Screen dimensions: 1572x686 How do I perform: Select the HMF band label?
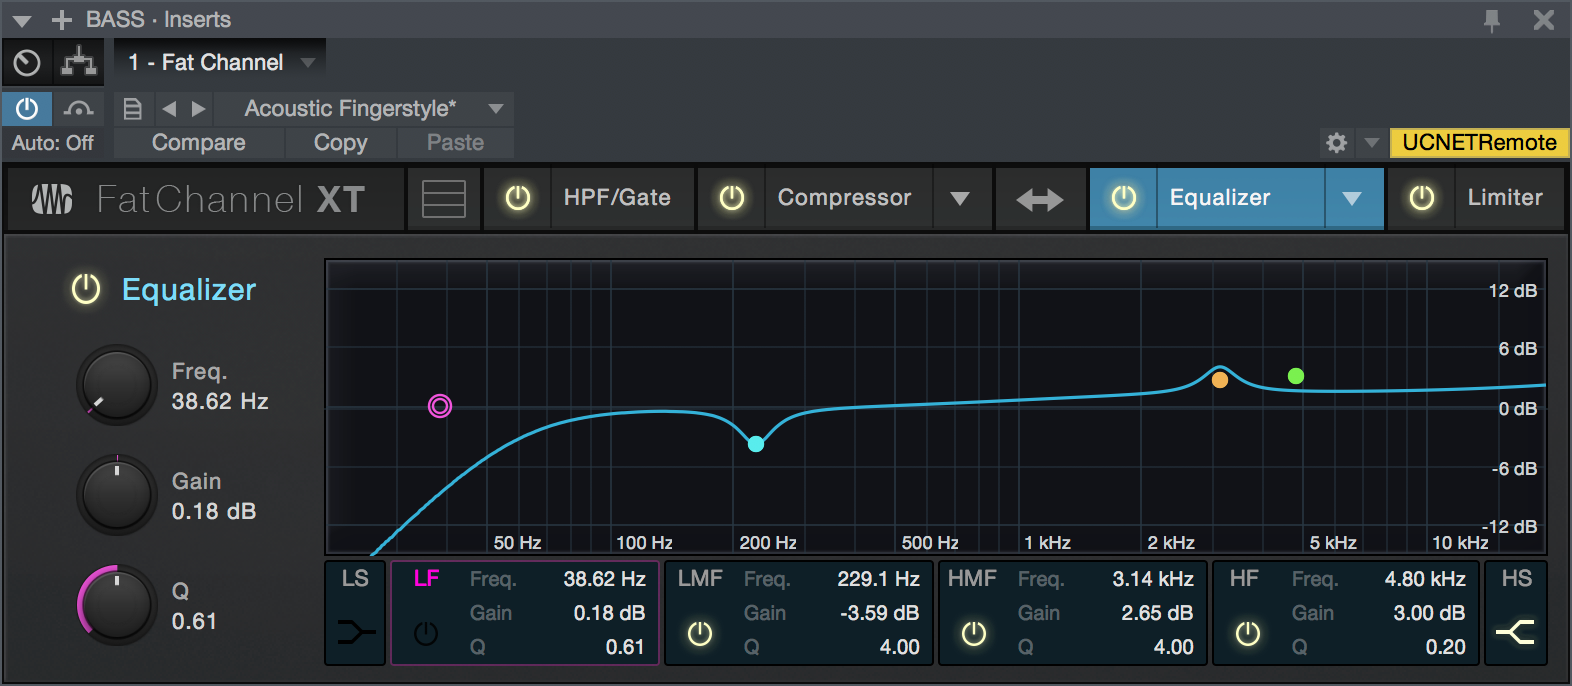[x=972, y=578]
